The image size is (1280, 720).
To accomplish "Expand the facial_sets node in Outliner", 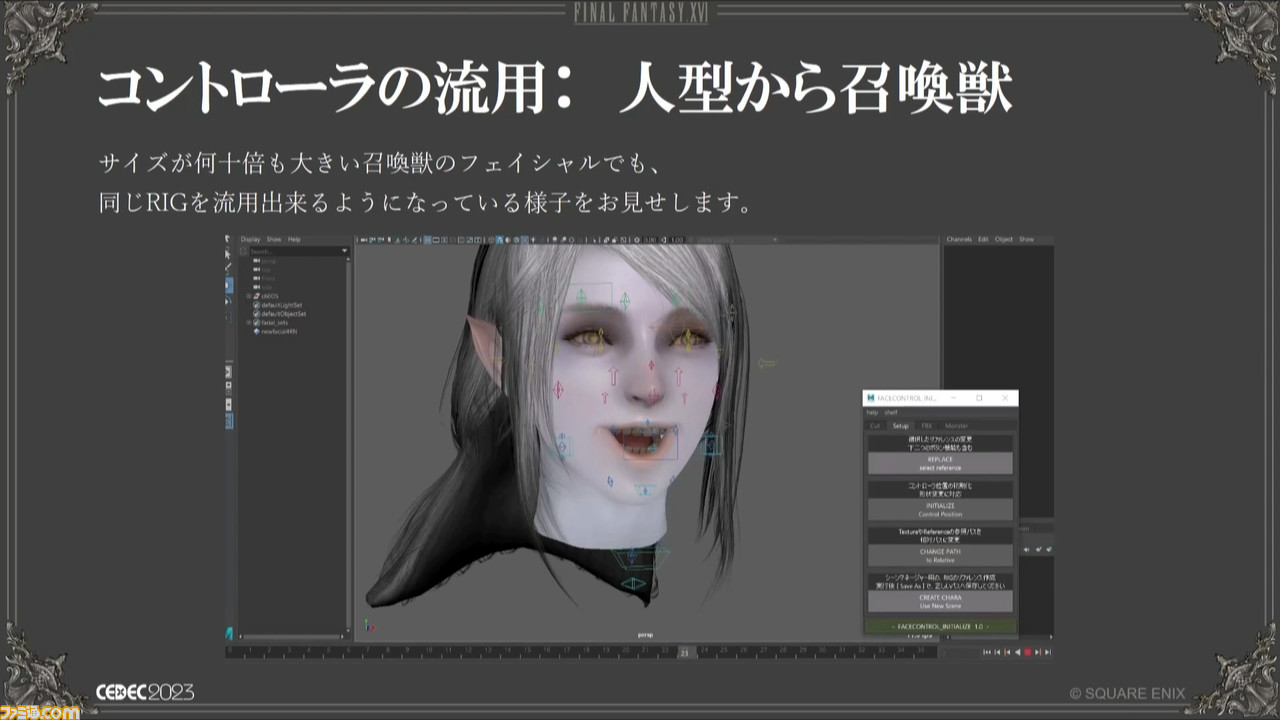I will (249, 323).
